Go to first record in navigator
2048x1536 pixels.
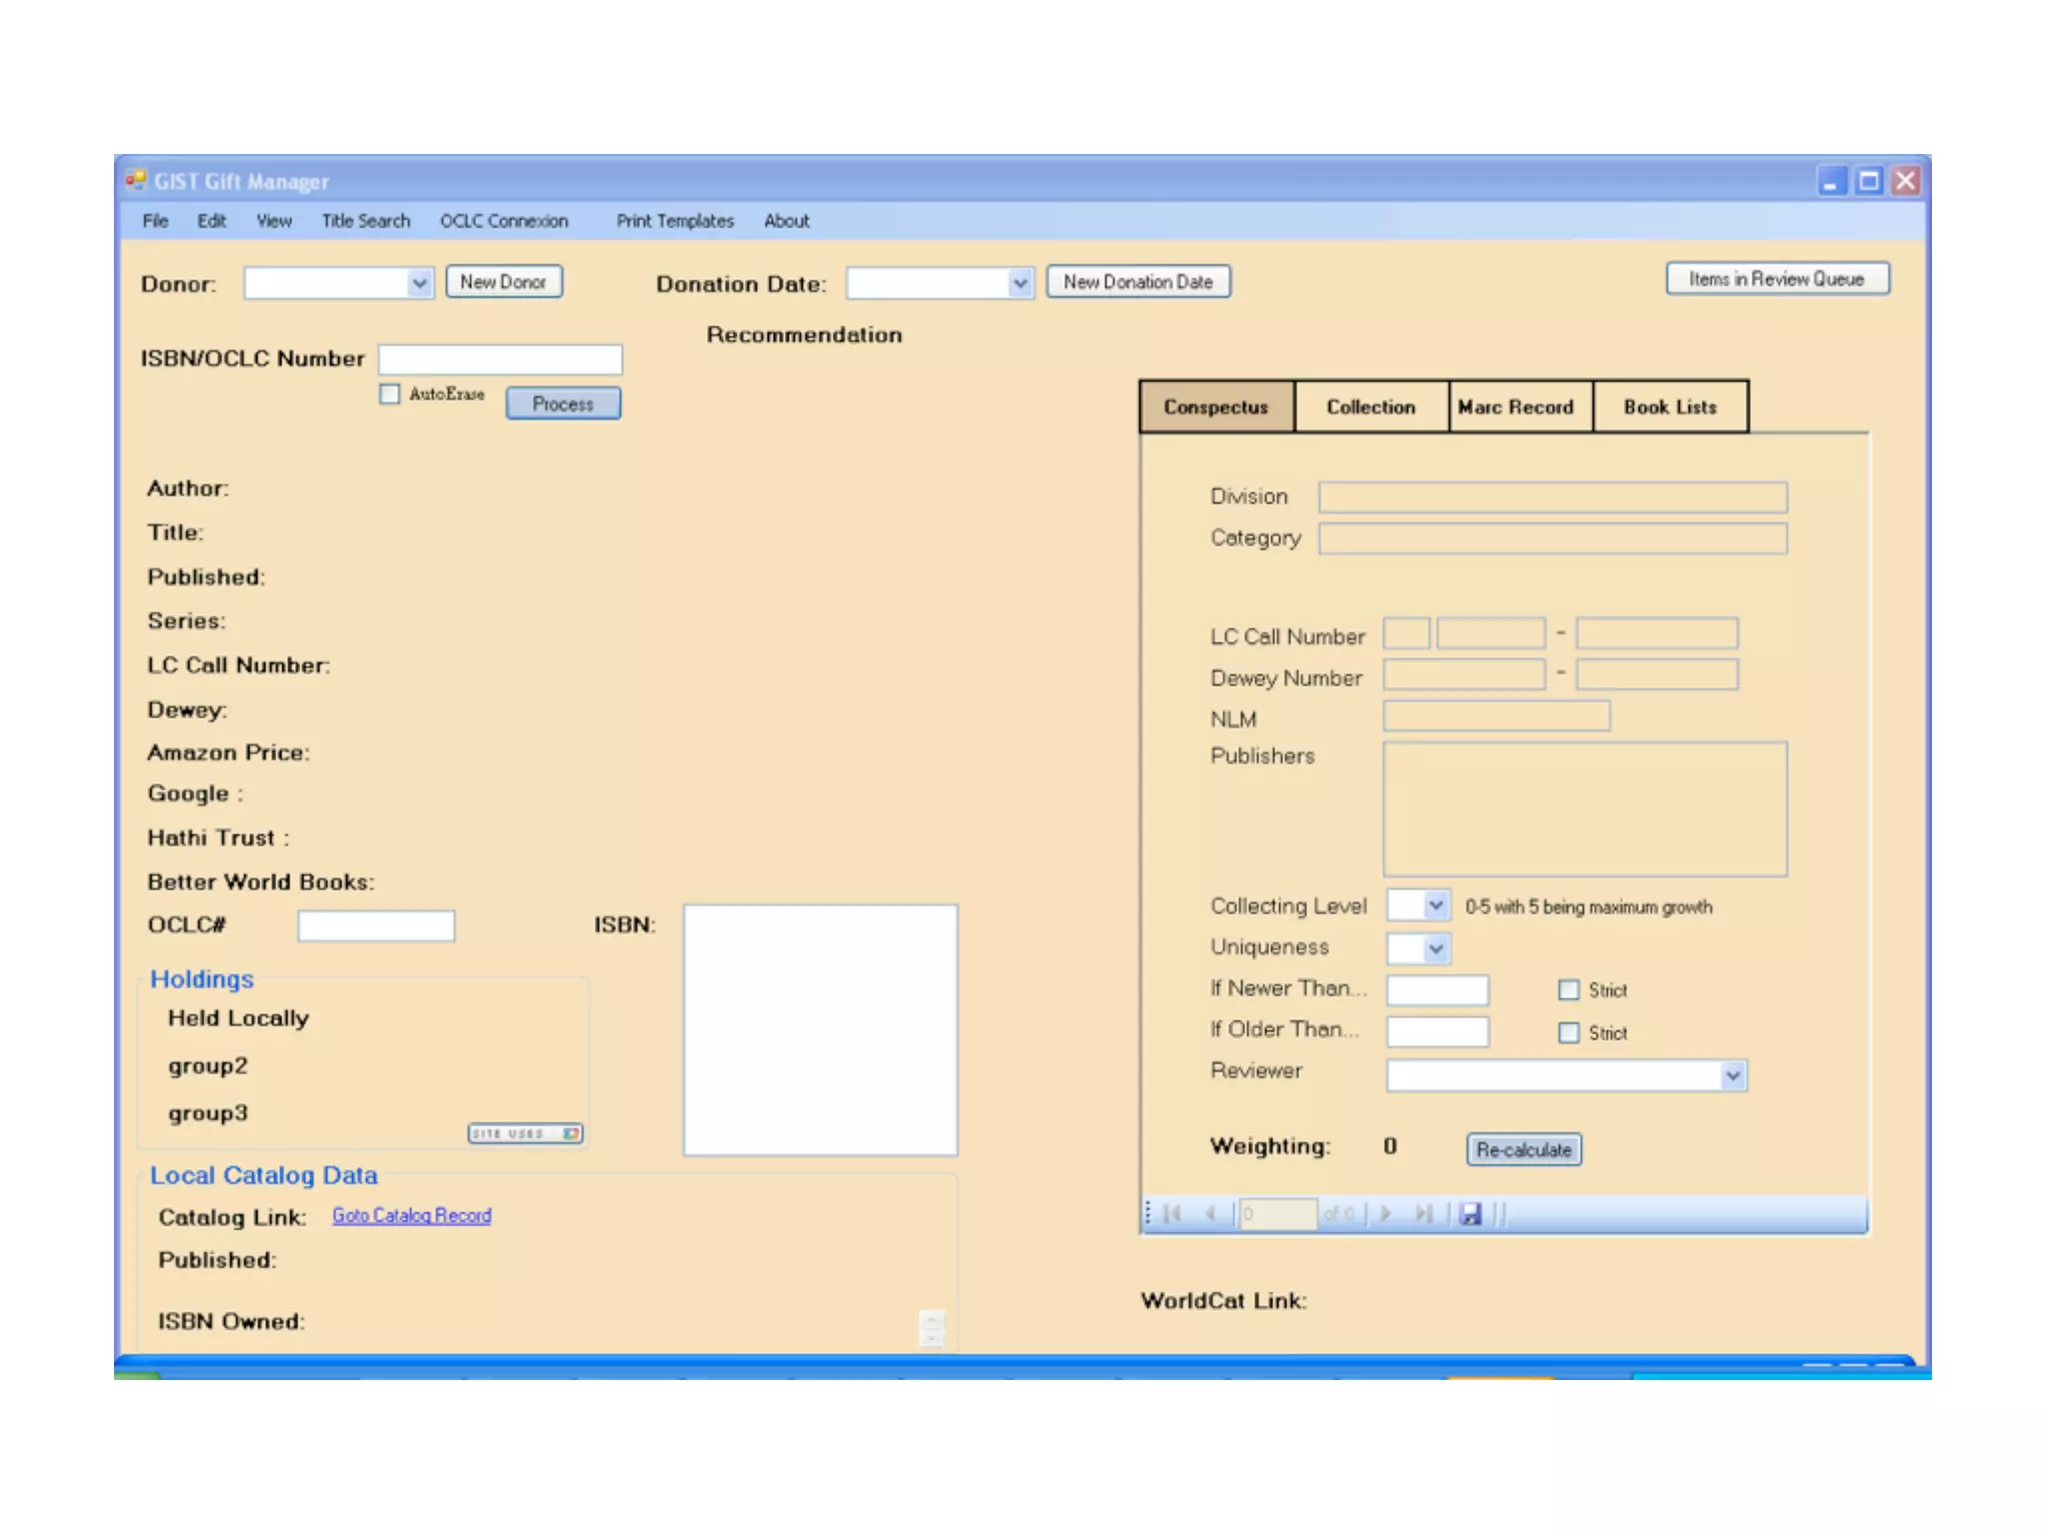(x=1173, y=1214)
